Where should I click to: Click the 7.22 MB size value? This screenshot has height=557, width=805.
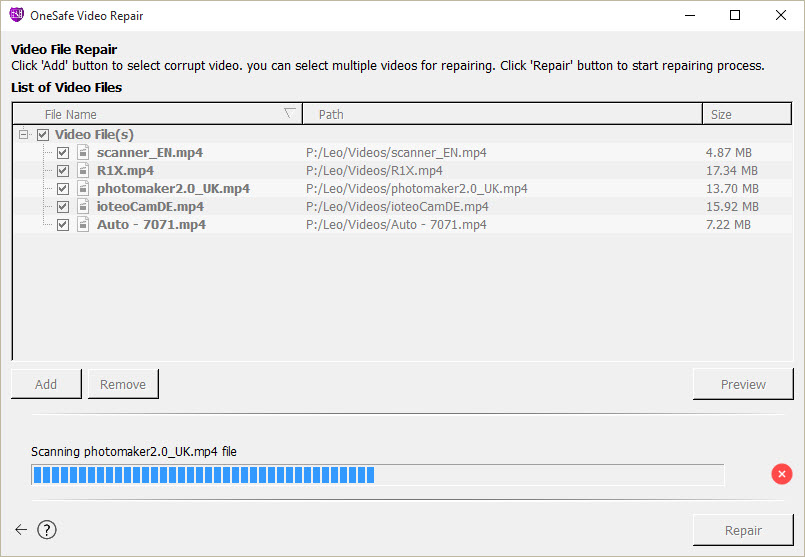728,224
